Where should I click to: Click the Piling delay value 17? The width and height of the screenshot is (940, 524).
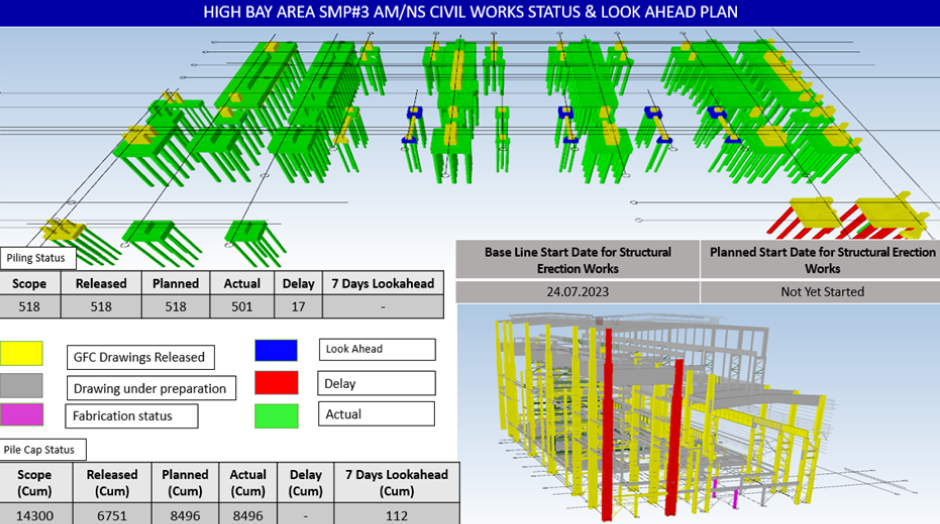click(x=298, y=307)
